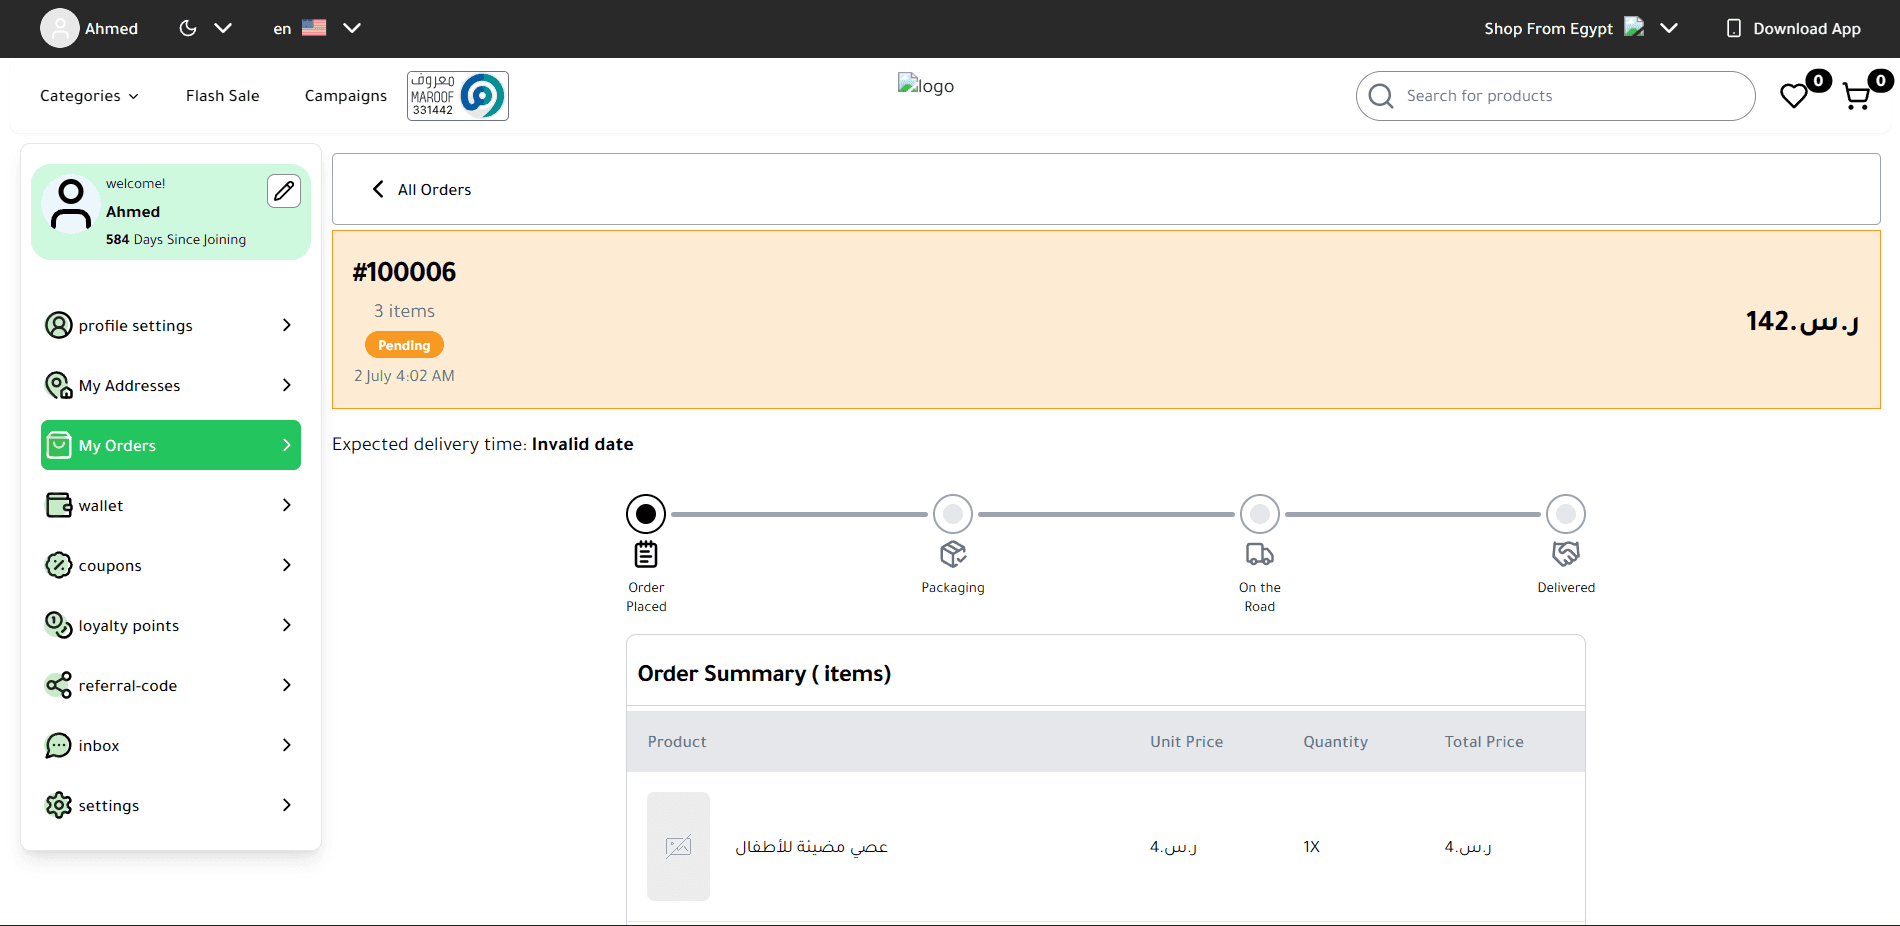Click the Order Placed clipboard icon

(x=646, y=554)
